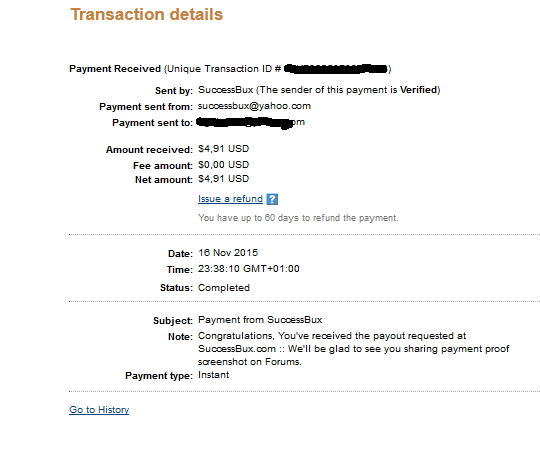Click the blacked-out Unique Transaction ID
The width and height of the screenshot is (540, 453).
tap(336, 69)
